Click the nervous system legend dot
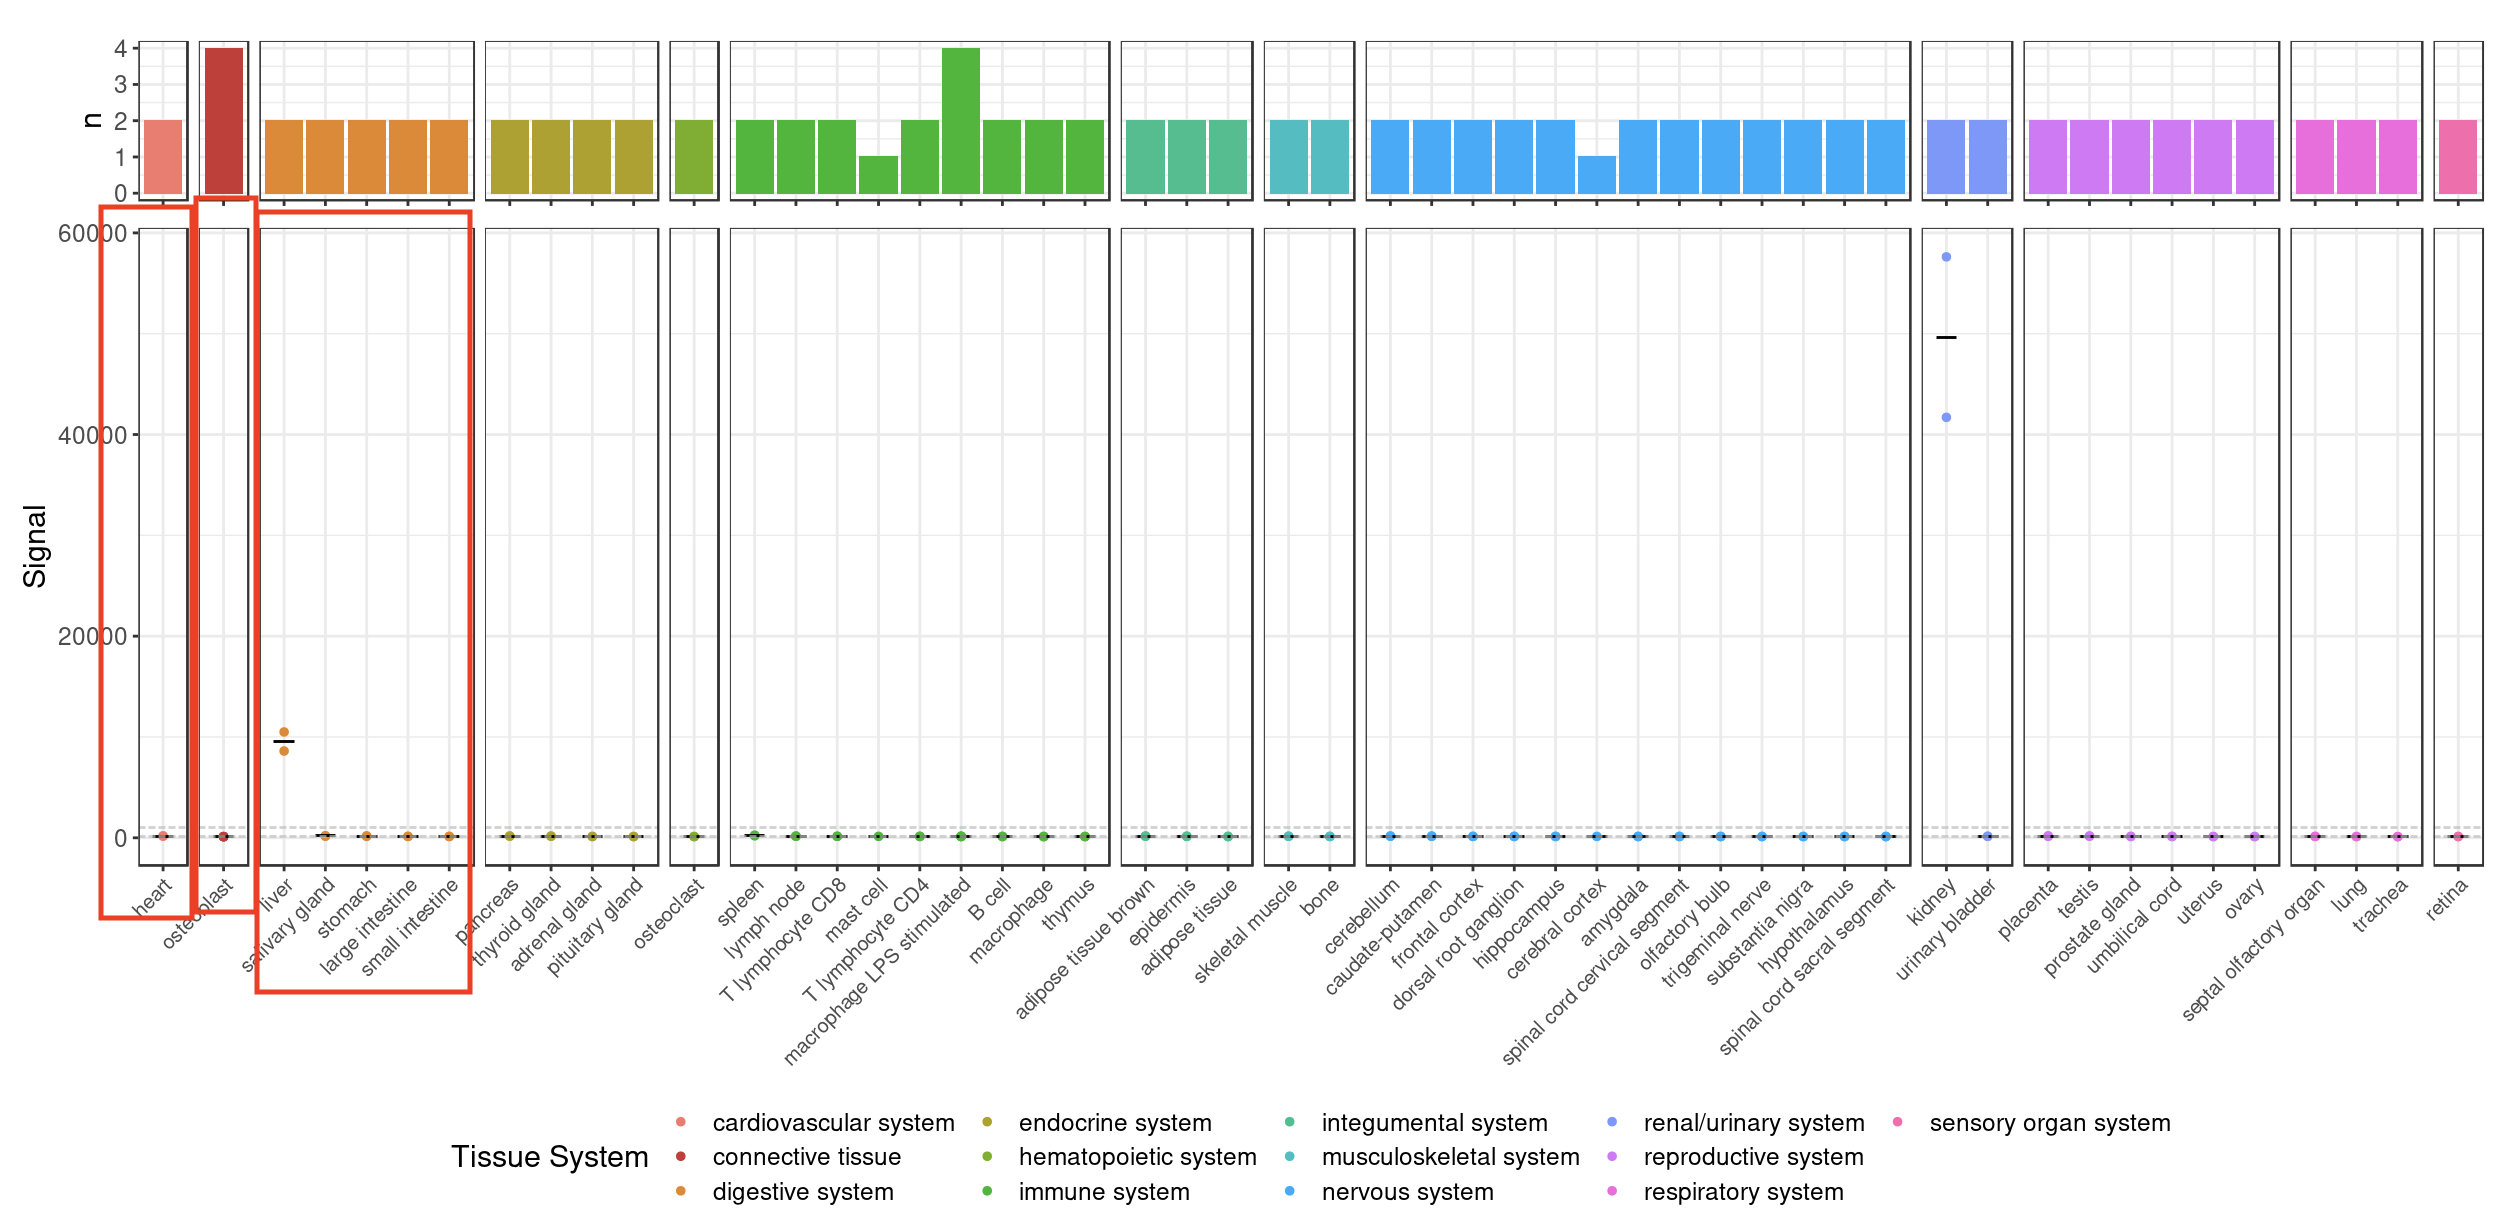The width and height of the screenshot is (2516, 1214). pos(1290,1191)
